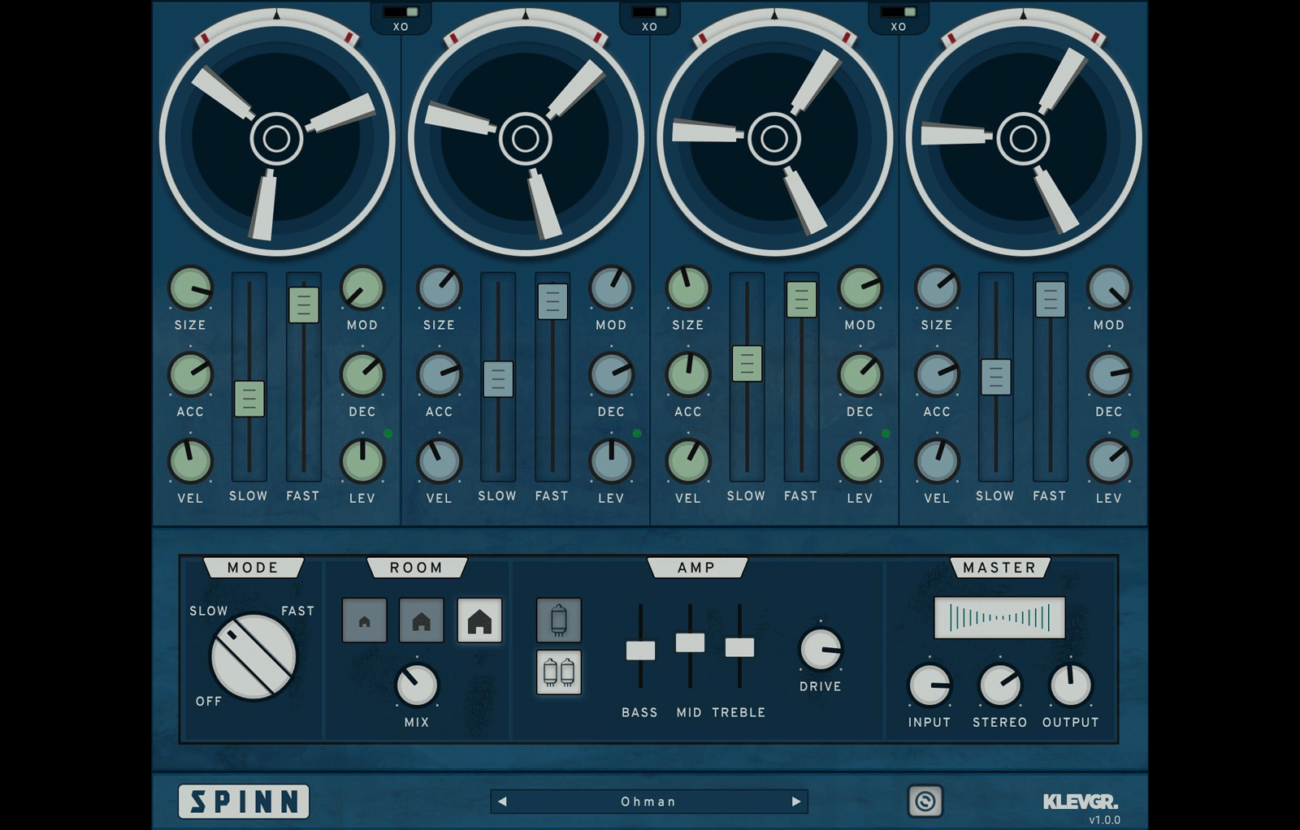Click the third rotor's SIZE knob
The image size is (1300, 830).
click(688, 288)
